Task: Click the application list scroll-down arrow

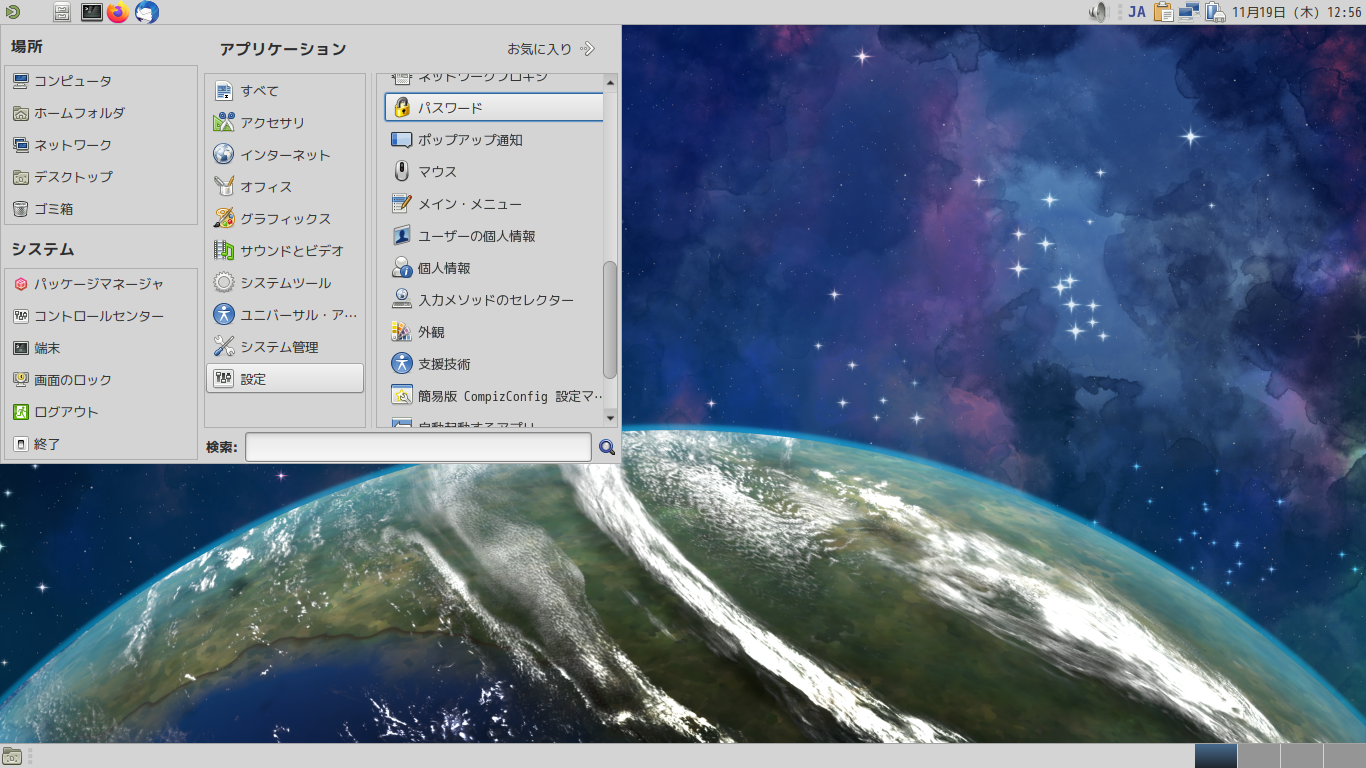Action: [x=610, y=417]
